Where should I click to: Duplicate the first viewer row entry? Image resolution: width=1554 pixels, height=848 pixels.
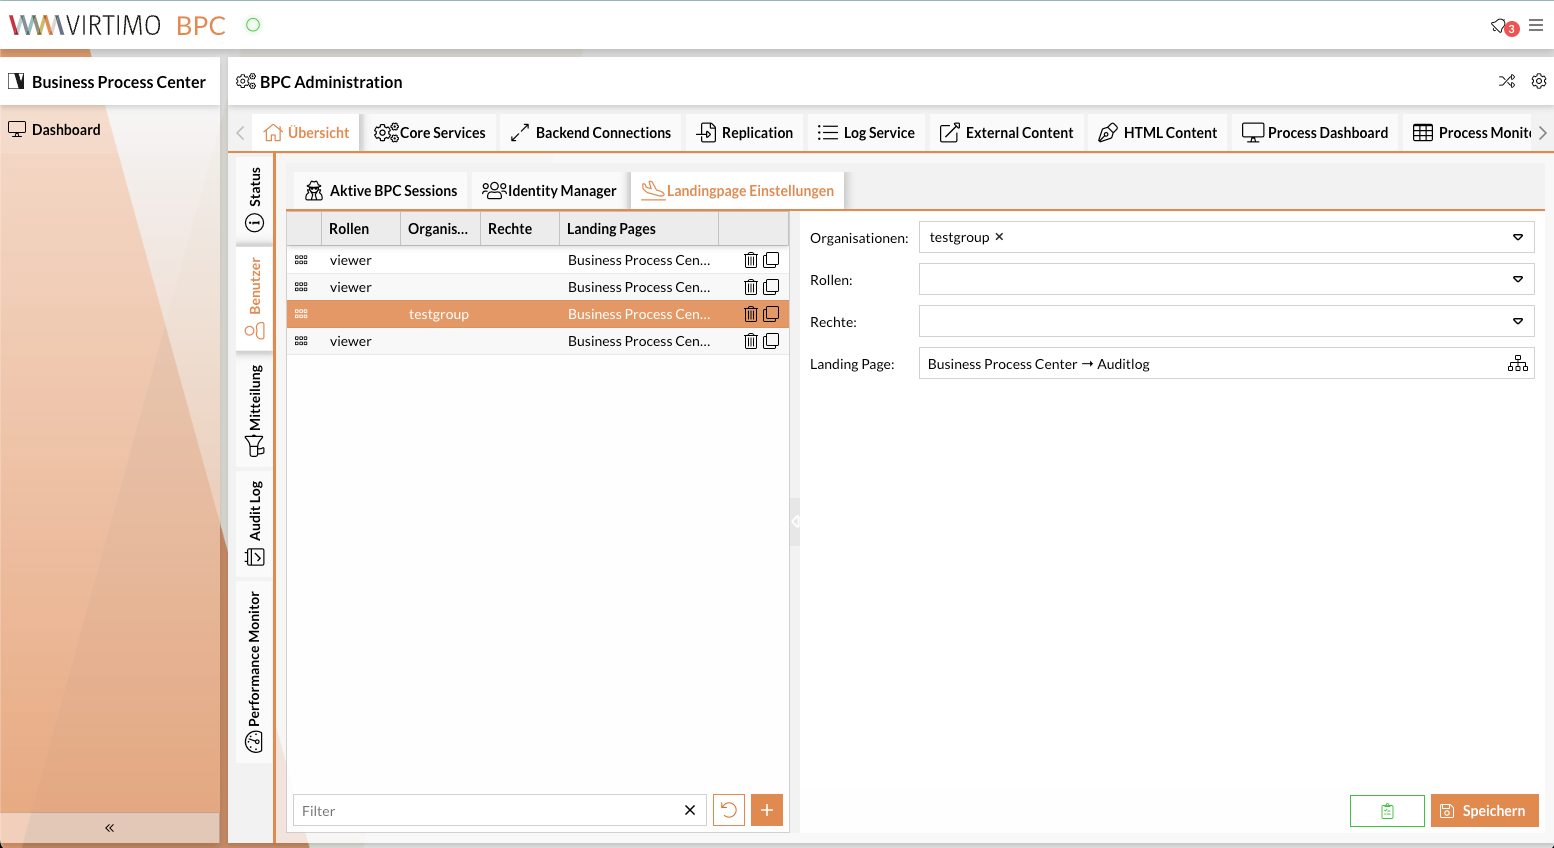coord(771,260)
